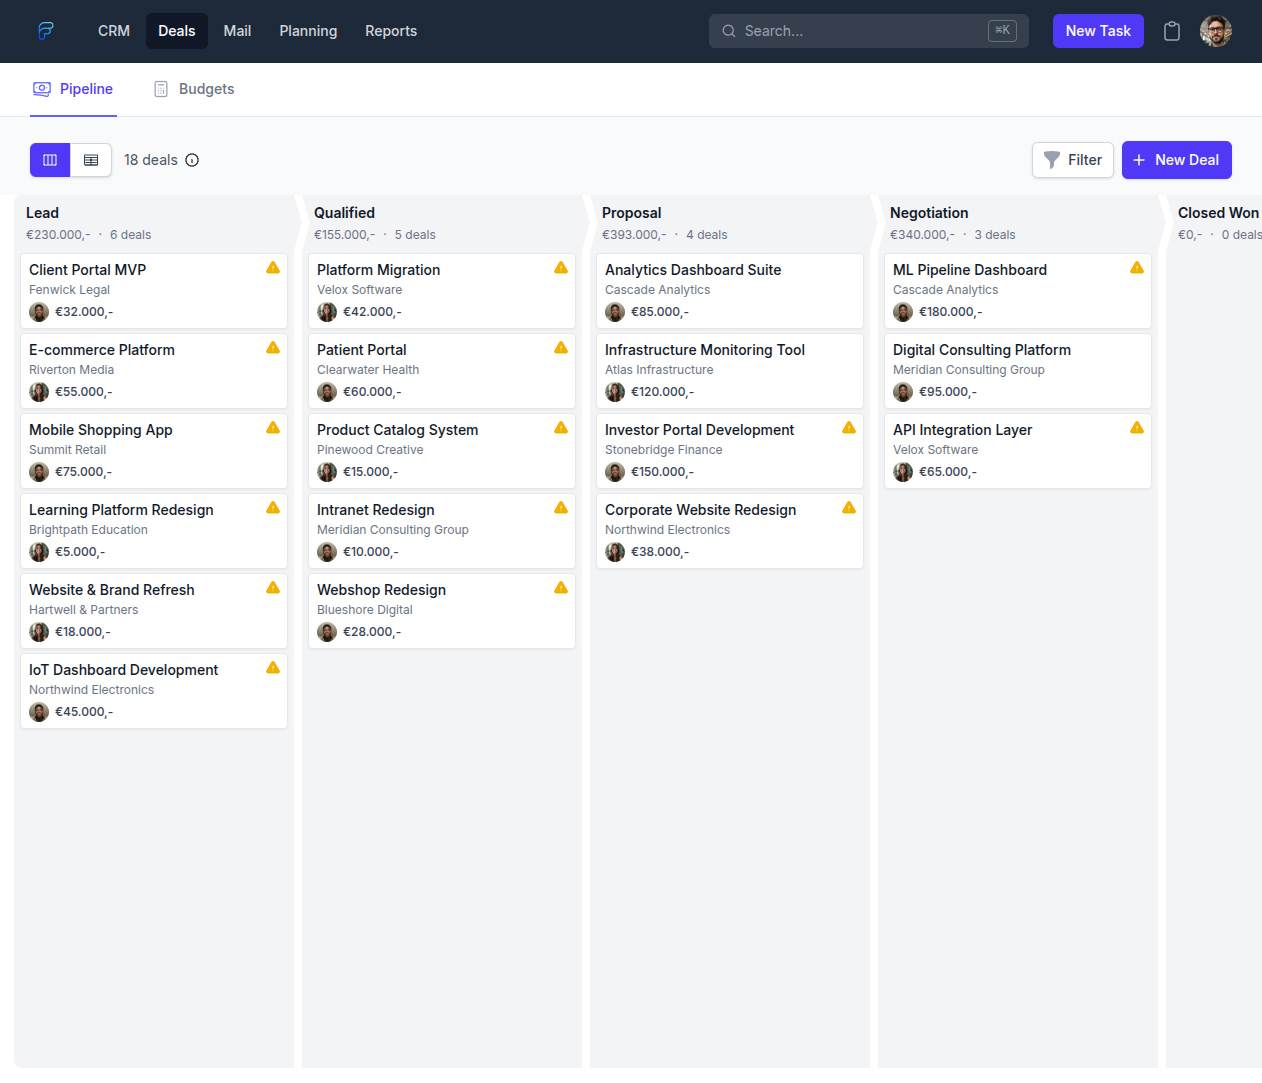Select Mail in the navigation bar
Viewport: 1262px width, 1083px height.
[237, 31]
